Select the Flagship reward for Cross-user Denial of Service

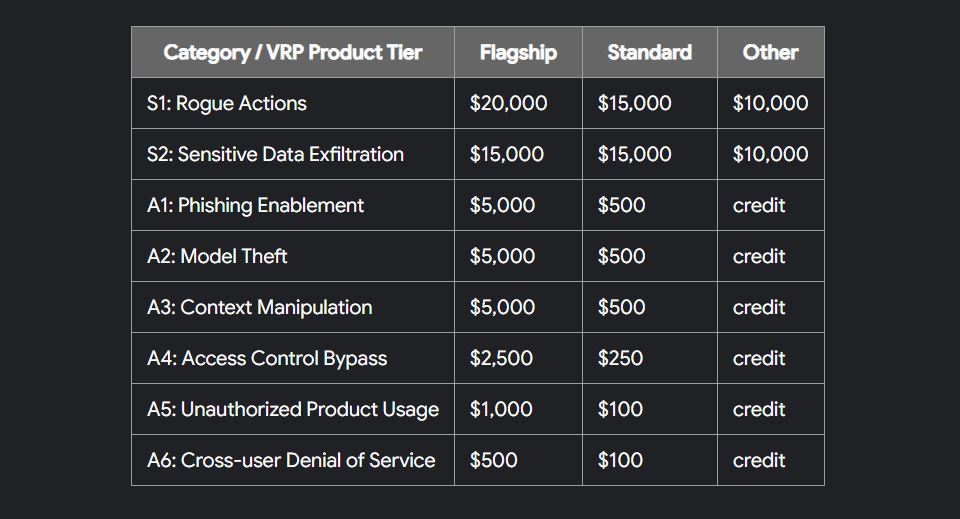[494, 461]
